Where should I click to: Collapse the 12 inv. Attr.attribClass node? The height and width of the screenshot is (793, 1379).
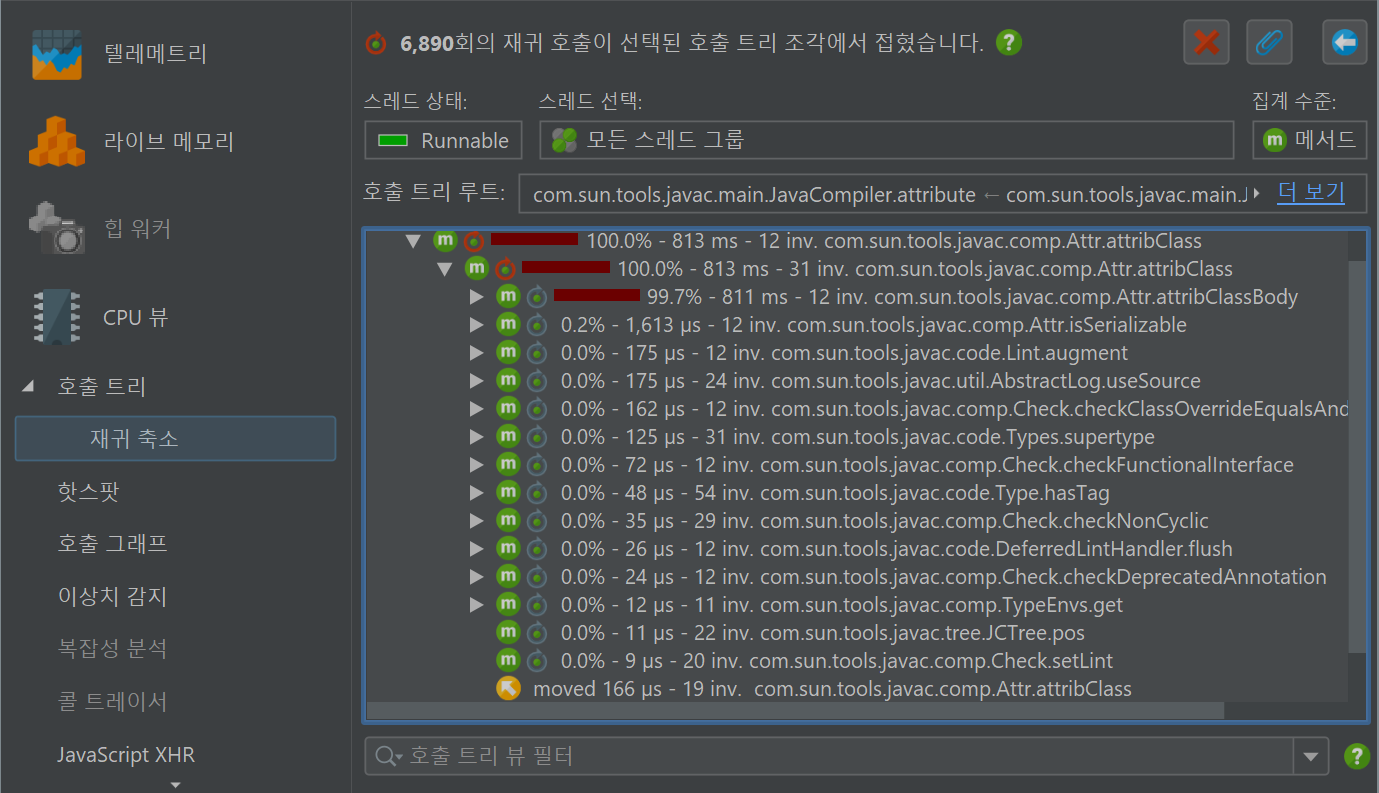pyautogui.click(x=413, y=241)
